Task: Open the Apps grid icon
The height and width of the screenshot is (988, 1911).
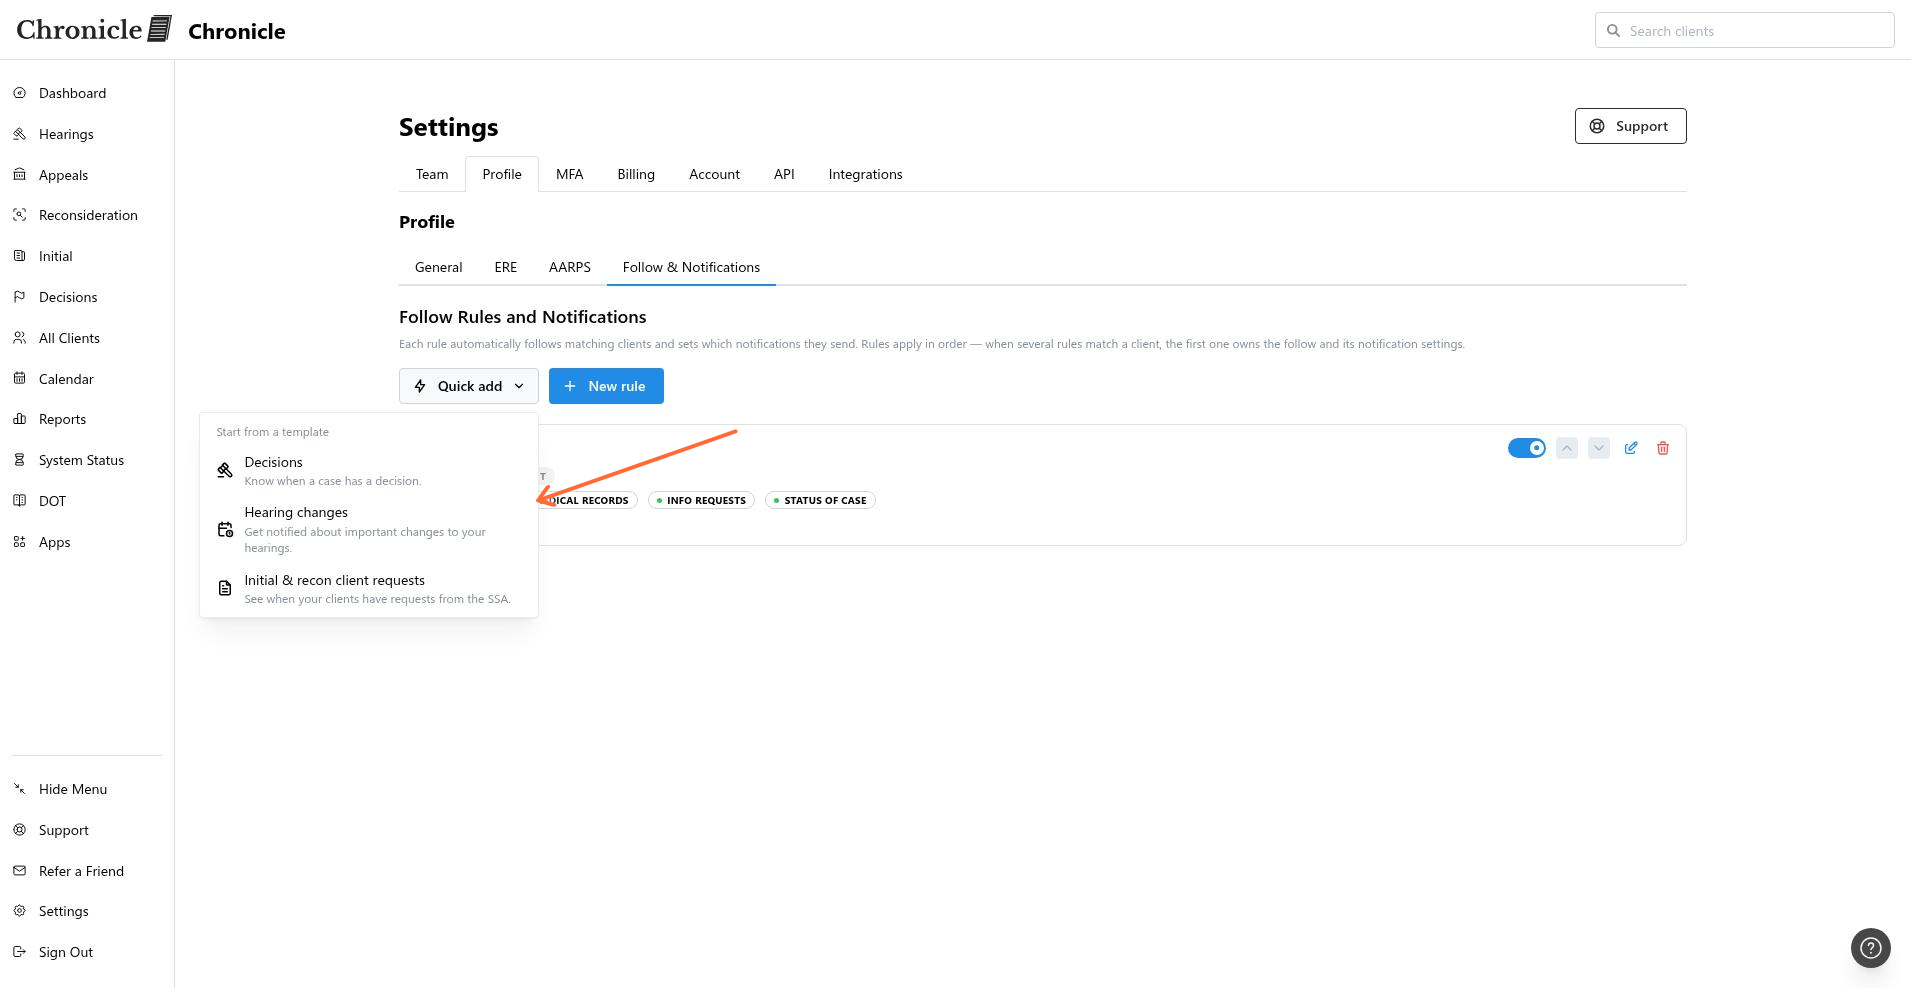Action: pos(19,542)
